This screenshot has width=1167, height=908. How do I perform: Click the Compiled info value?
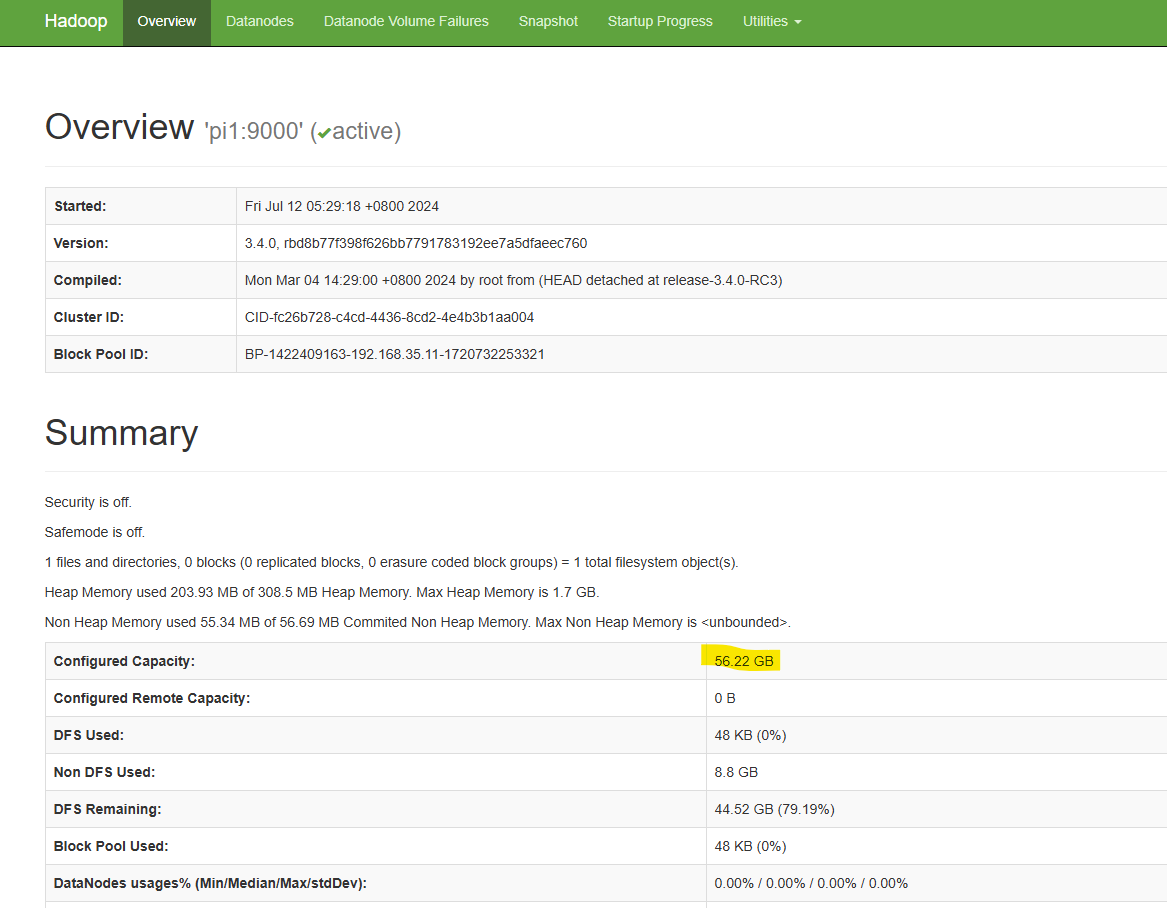click(x=514, y=281)
